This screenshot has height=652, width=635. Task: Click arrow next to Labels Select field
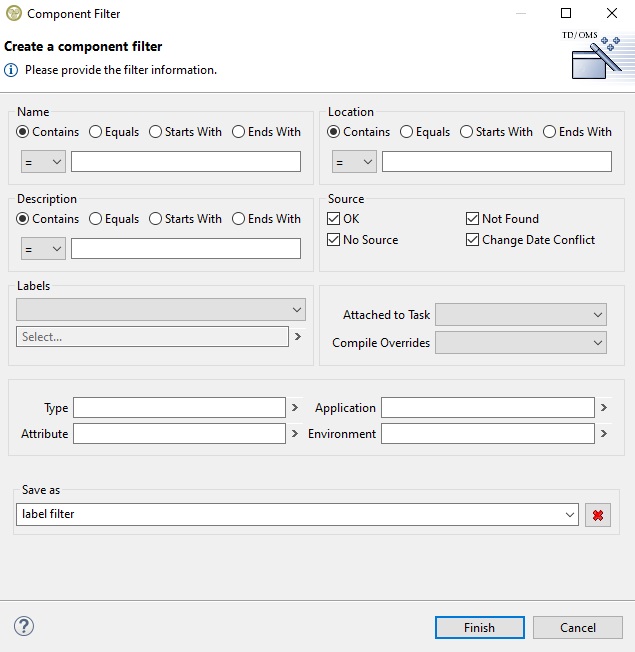pos(298,337)
